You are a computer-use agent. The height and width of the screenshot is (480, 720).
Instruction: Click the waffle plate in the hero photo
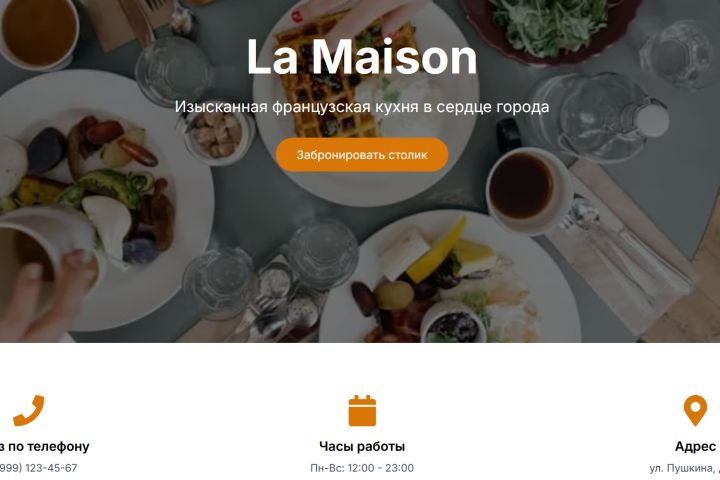[365, 101]
